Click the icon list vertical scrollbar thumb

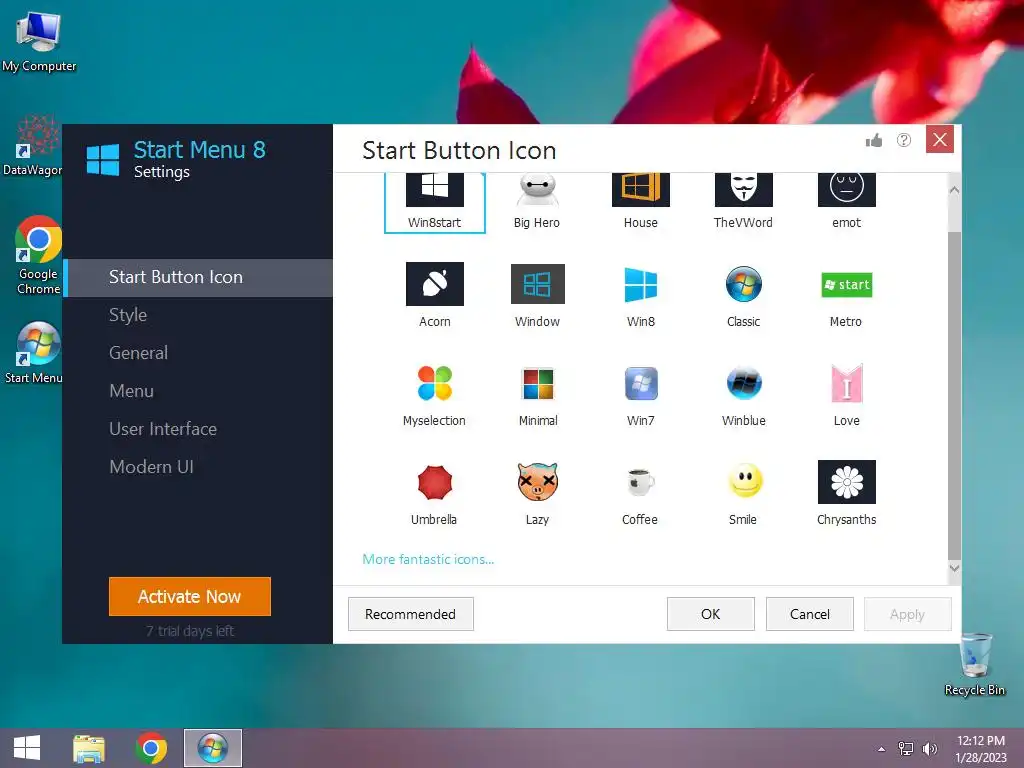954,395
